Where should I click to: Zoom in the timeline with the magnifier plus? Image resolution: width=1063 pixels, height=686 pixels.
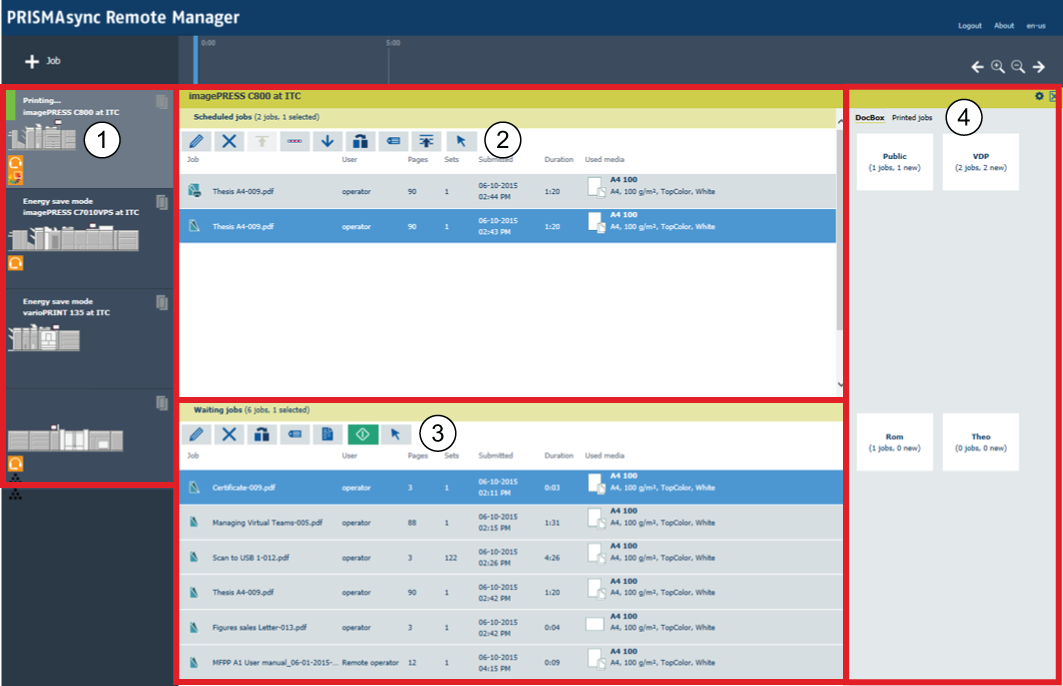(997, 66)
